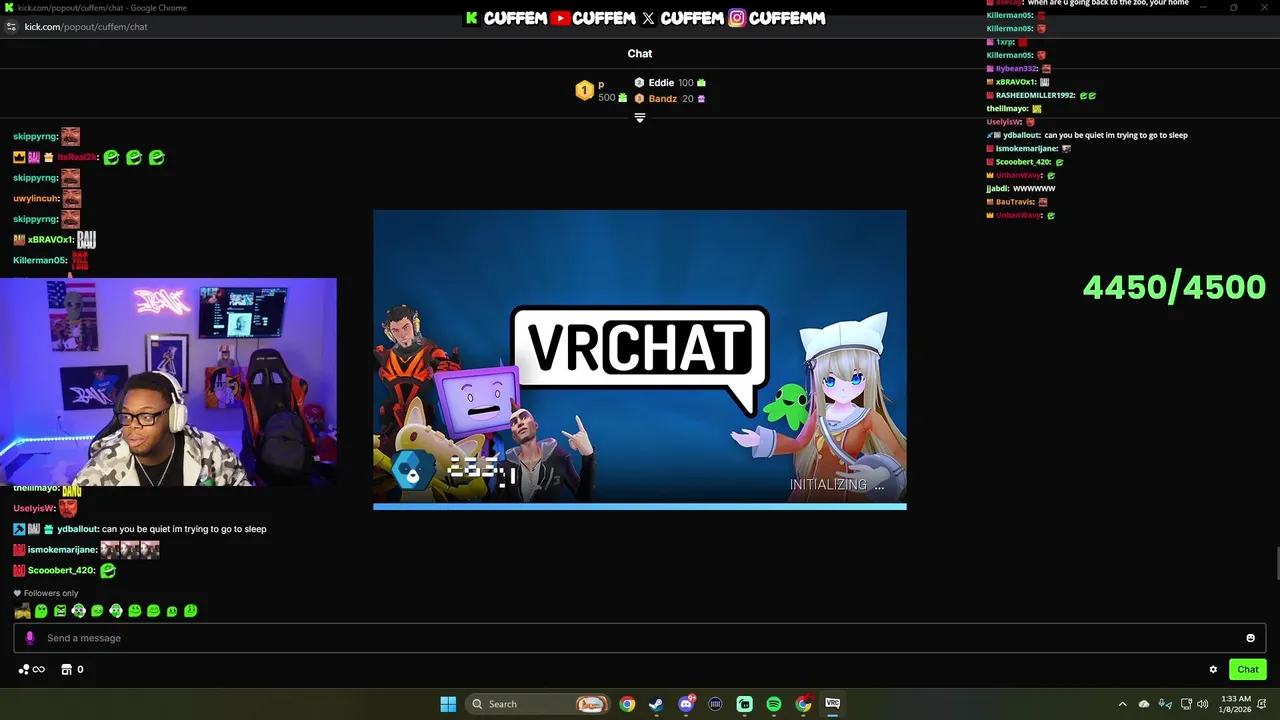Click the browser address bar URL
The image size is (1280, 720).
click(x=86, y=27)
